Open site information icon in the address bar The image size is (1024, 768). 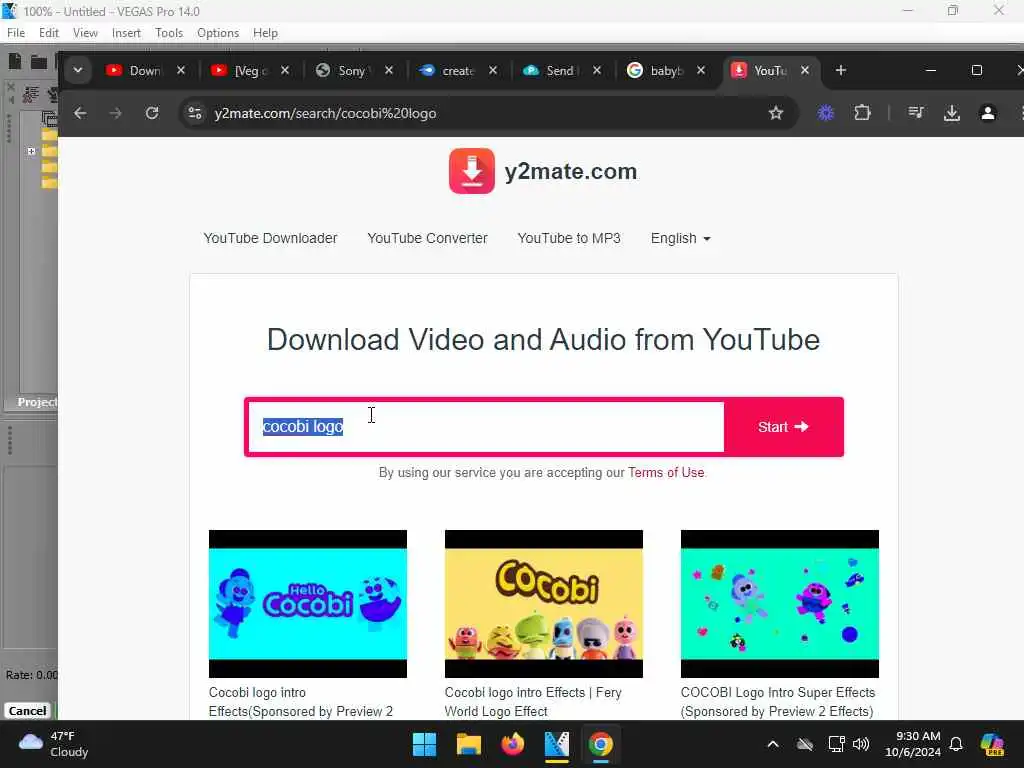click(195, 113)
